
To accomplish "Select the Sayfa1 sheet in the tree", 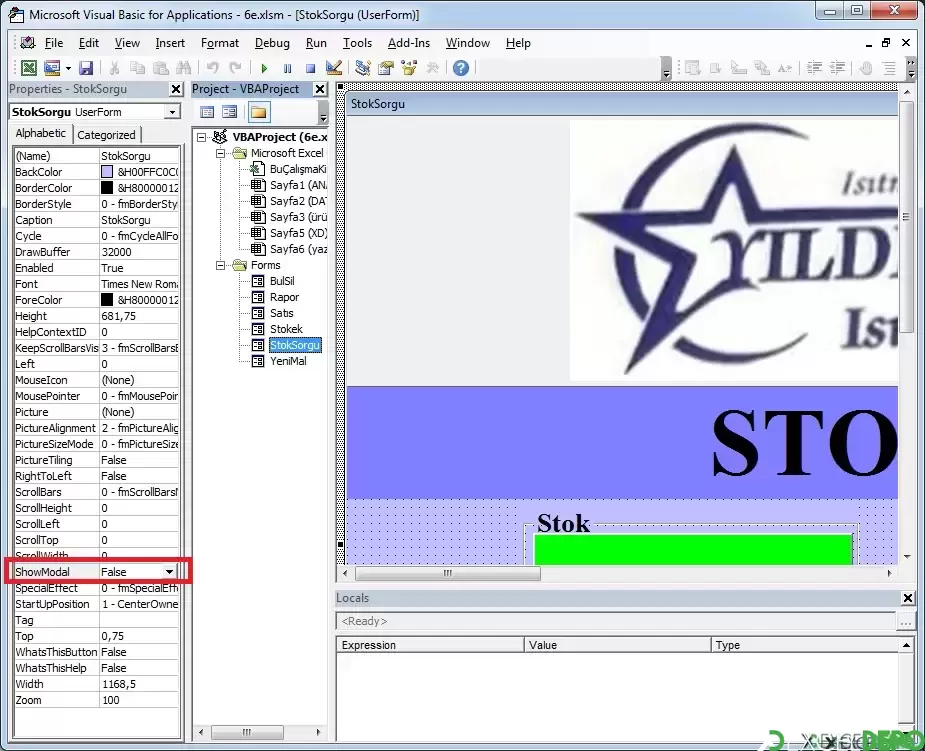I will click(298, 185).
